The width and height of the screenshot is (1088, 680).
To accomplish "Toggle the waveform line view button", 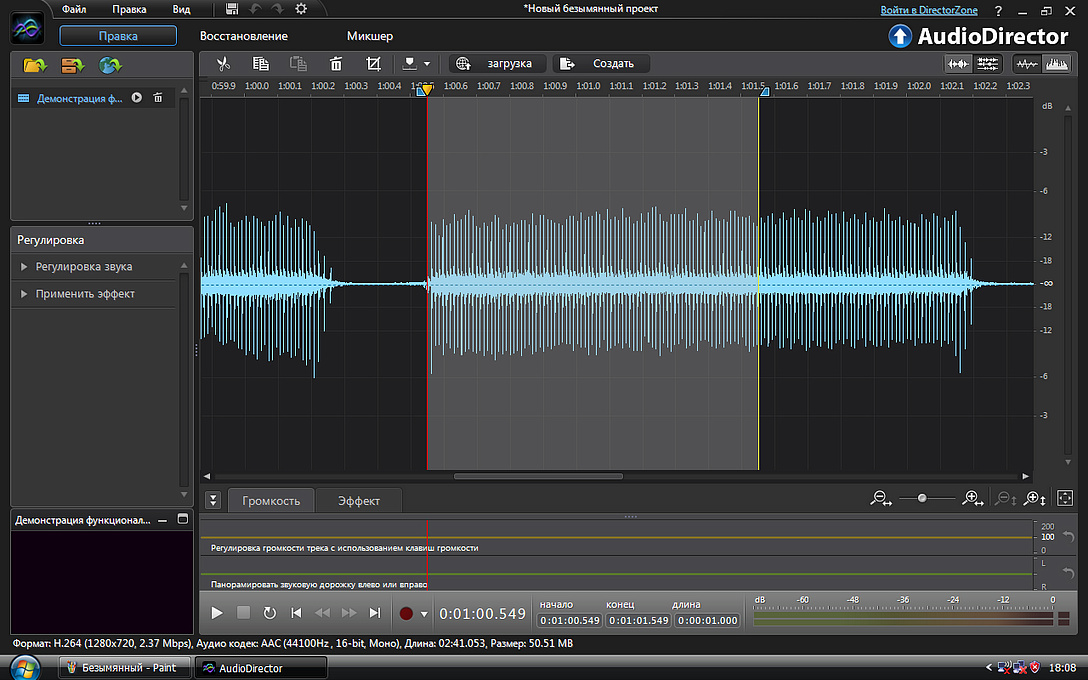I will point(1027,64).
